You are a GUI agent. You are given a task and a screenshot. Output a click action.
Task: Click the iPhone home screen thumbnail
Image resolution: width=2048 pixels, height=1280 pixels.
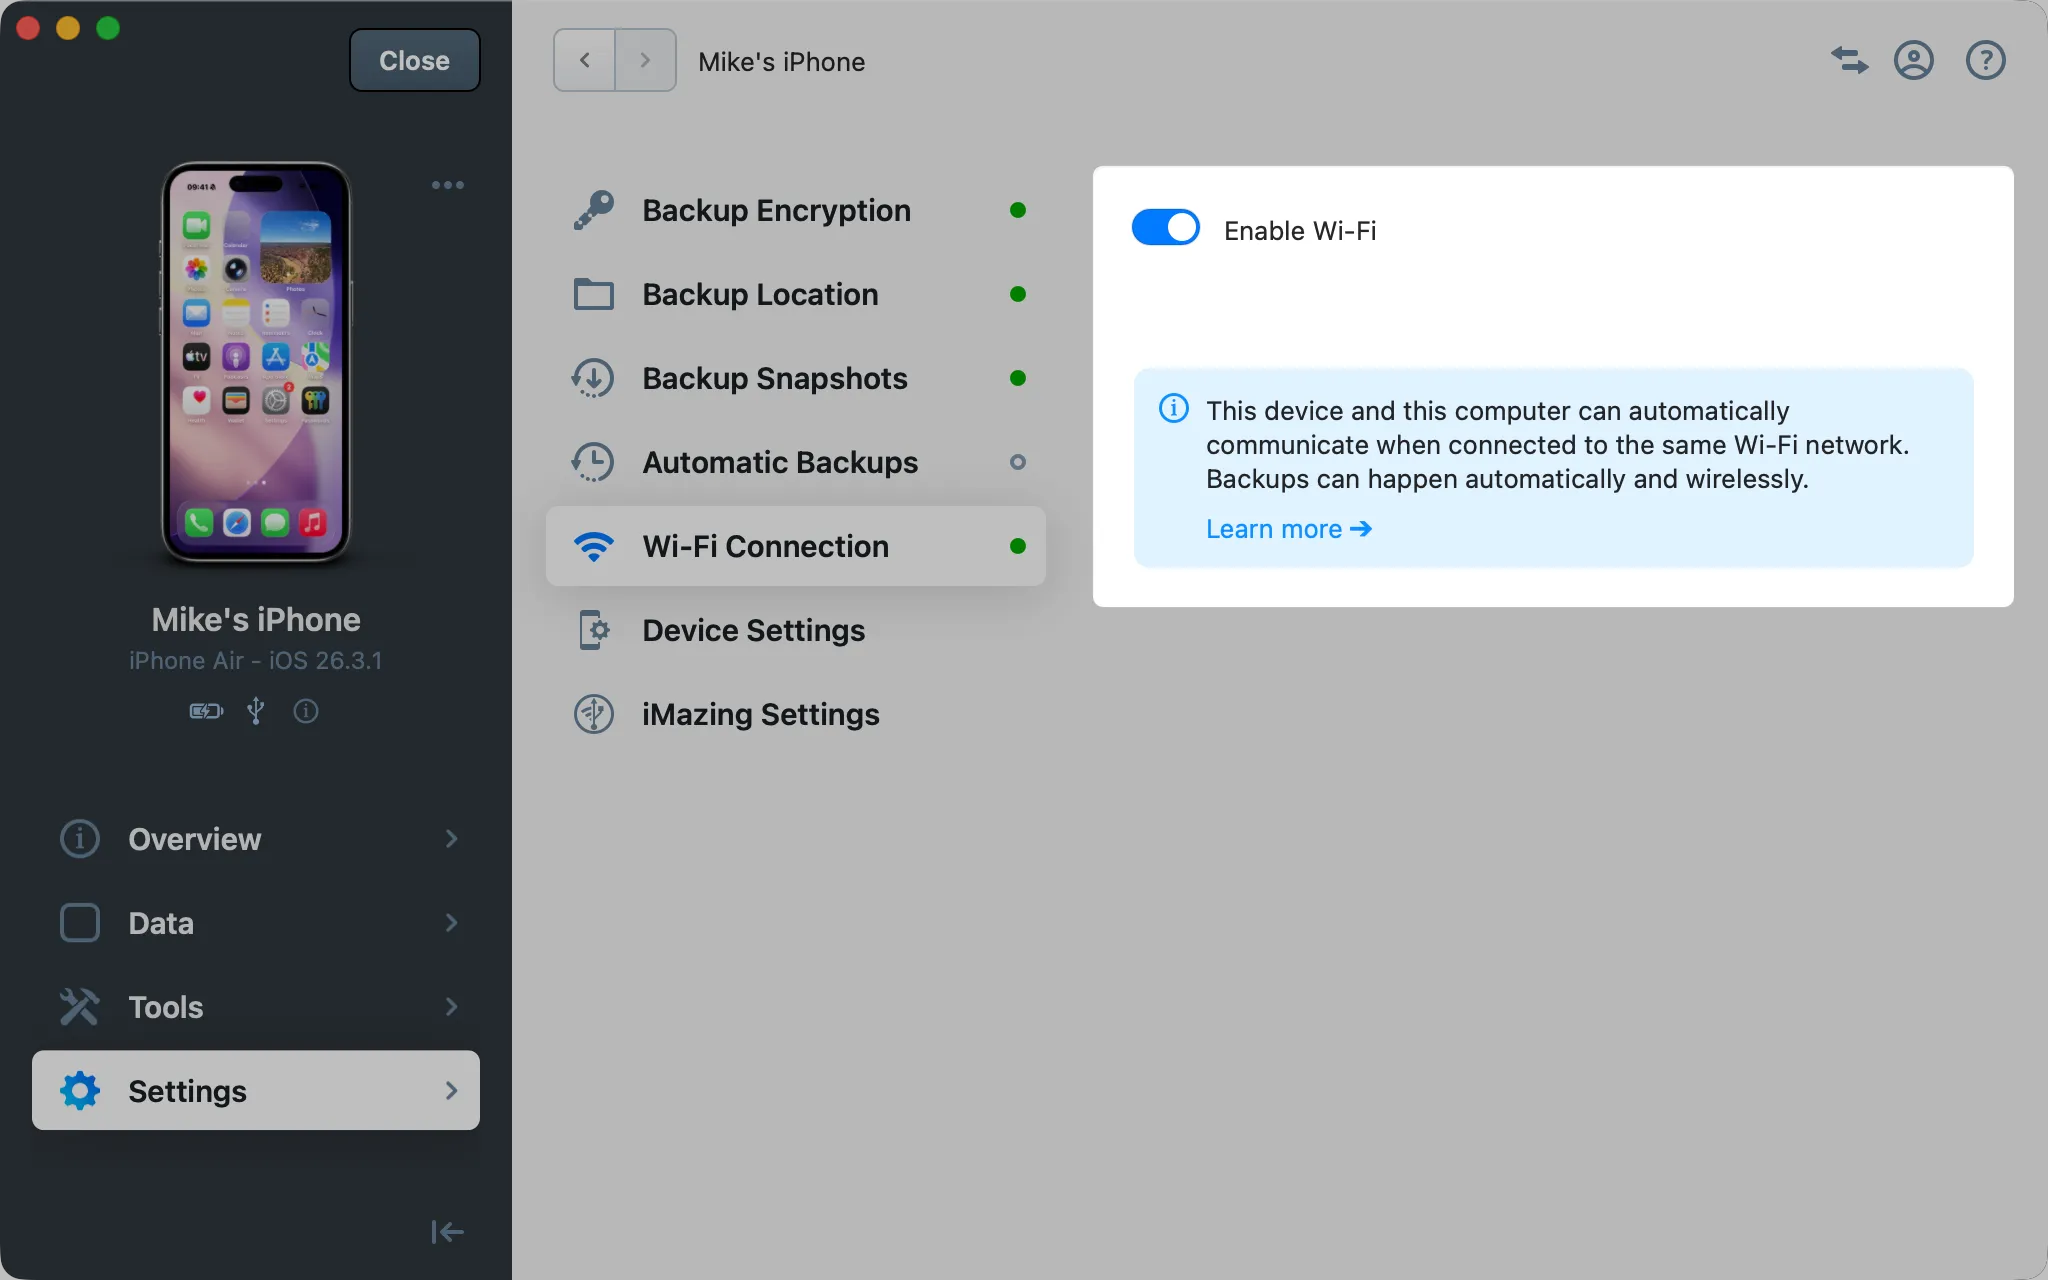tap(257, 365)
